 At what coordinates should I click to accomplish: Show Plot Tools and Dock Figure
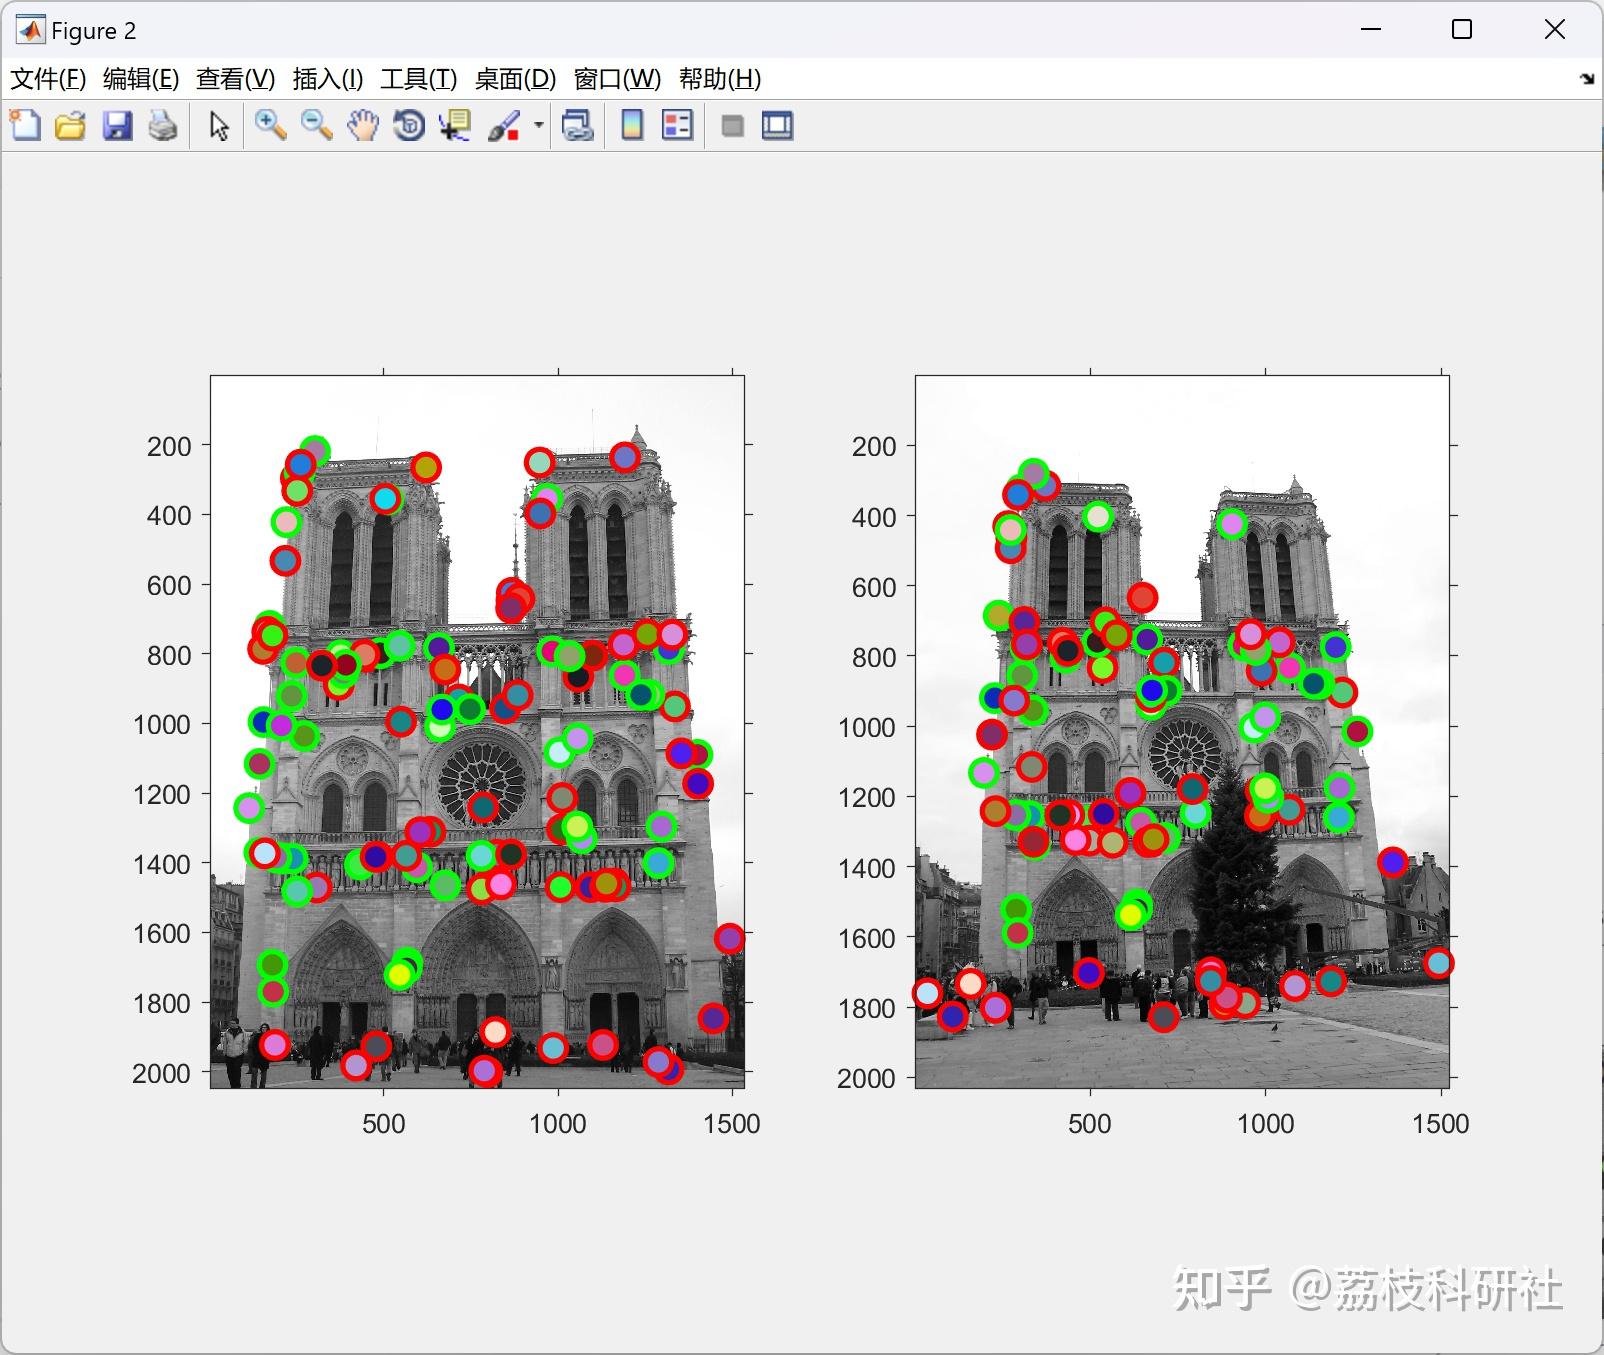(776, 125)
